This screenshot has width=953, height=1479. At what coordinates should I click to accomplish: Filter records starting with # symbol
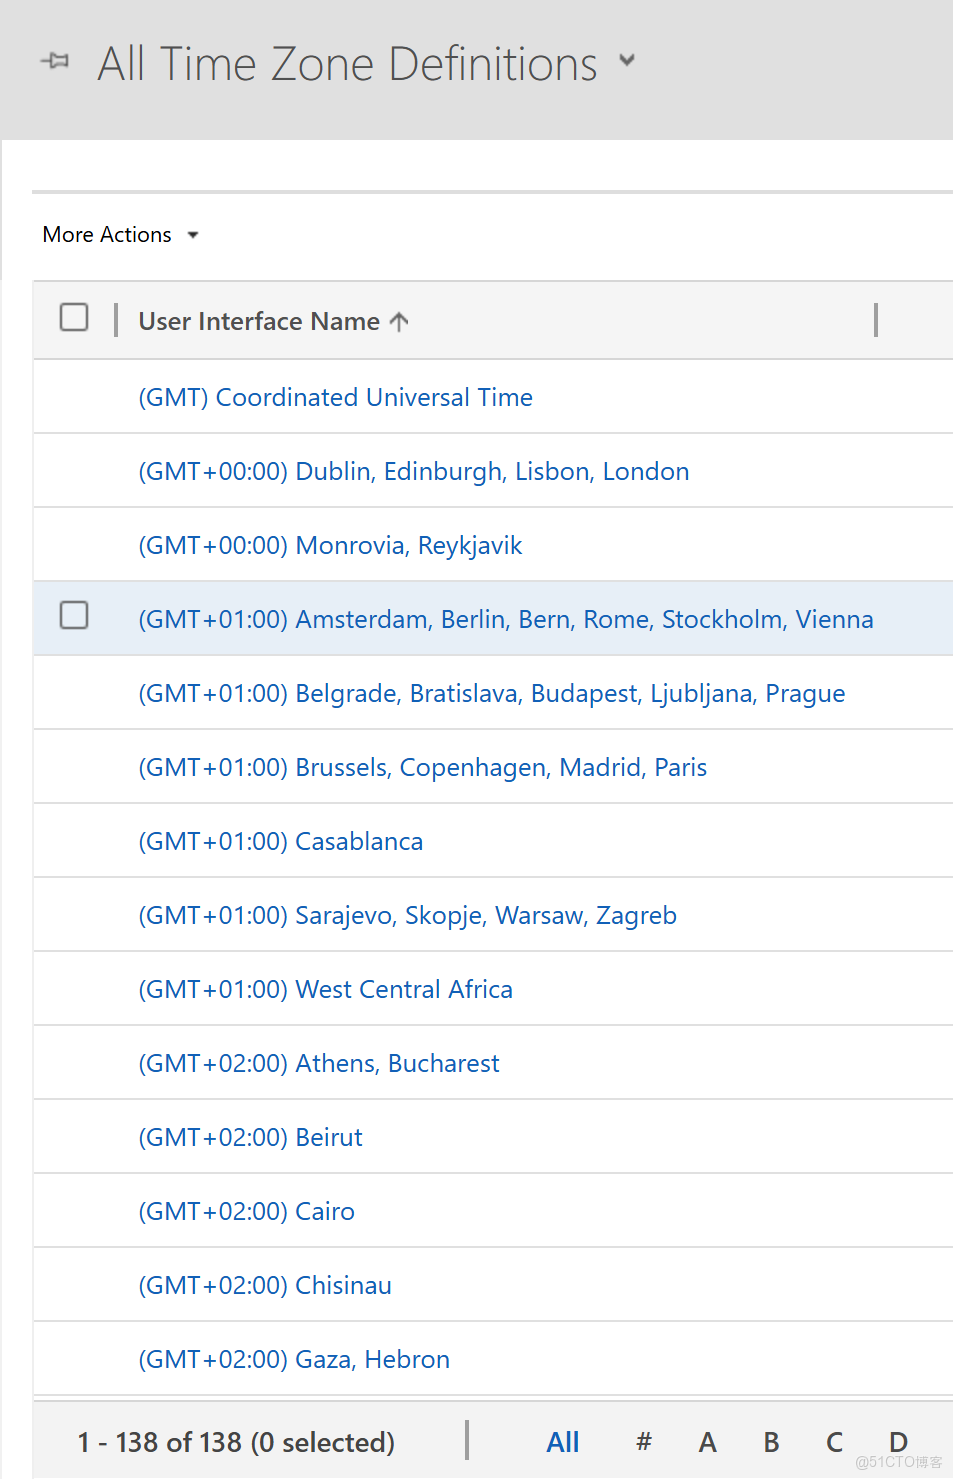click(x=644, y=1442)
